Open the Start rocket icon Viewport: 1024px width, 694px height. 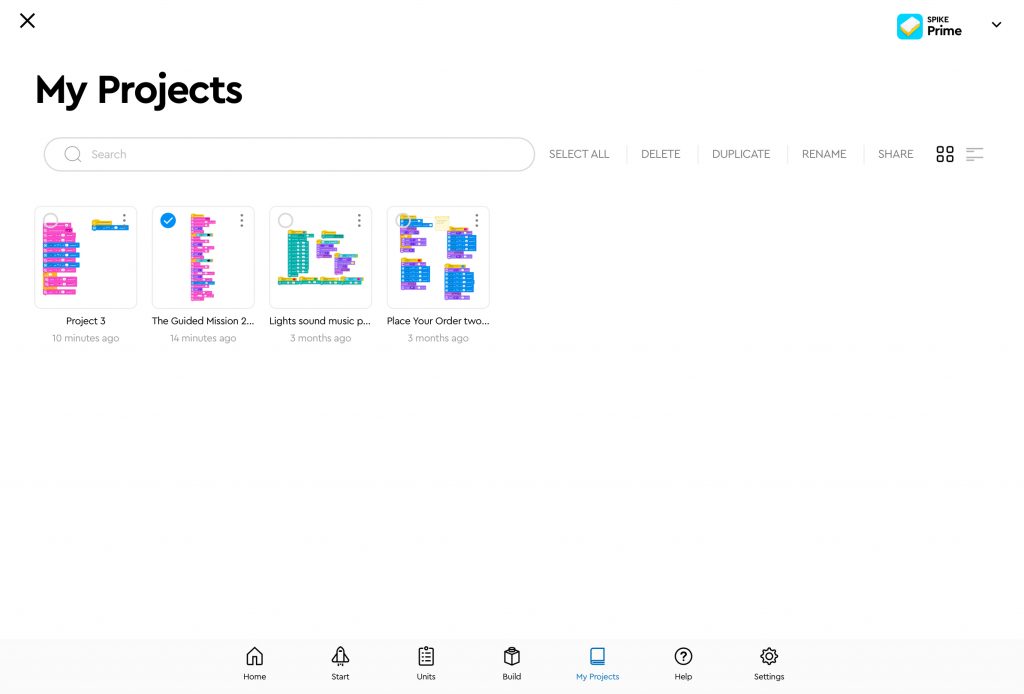point(340,657)
